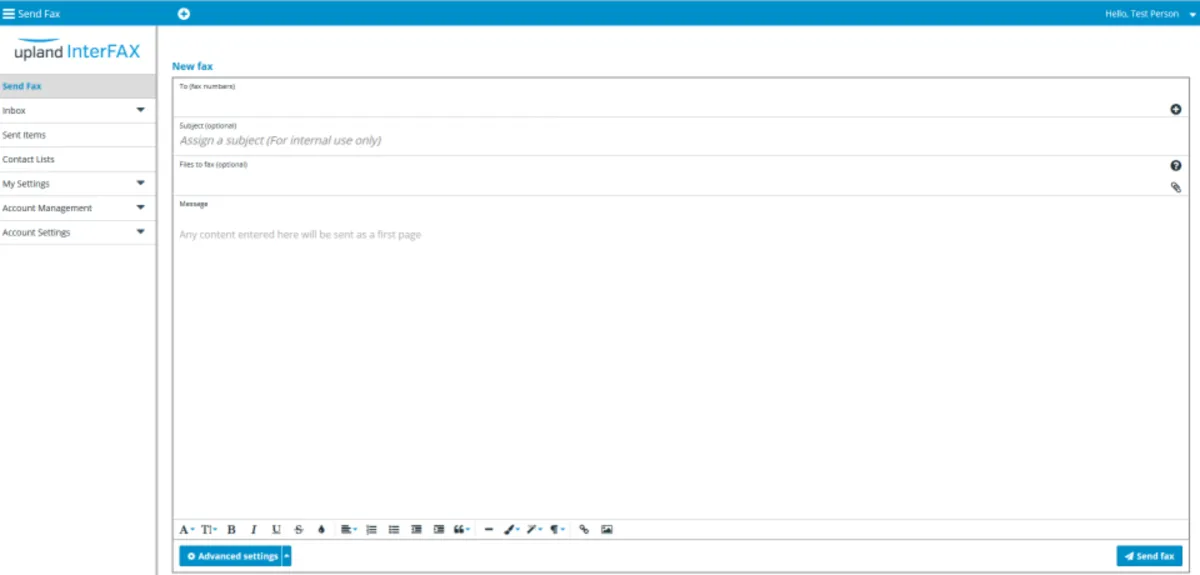Insert an unordered bullet list
Viewport: 1200px width, 575px height.
[x=394, y=529]
